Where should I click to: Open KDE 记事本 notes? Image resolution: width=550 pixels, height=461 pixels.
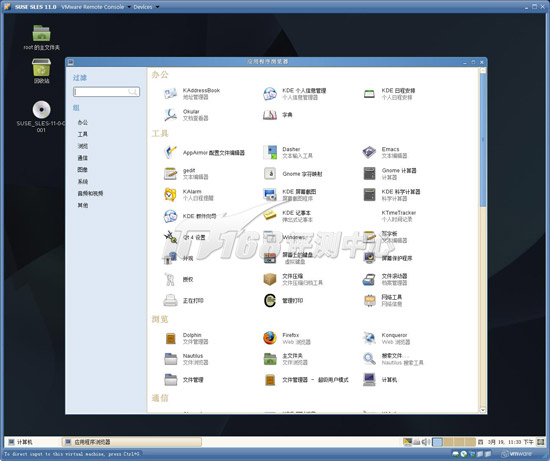(288, 216)
